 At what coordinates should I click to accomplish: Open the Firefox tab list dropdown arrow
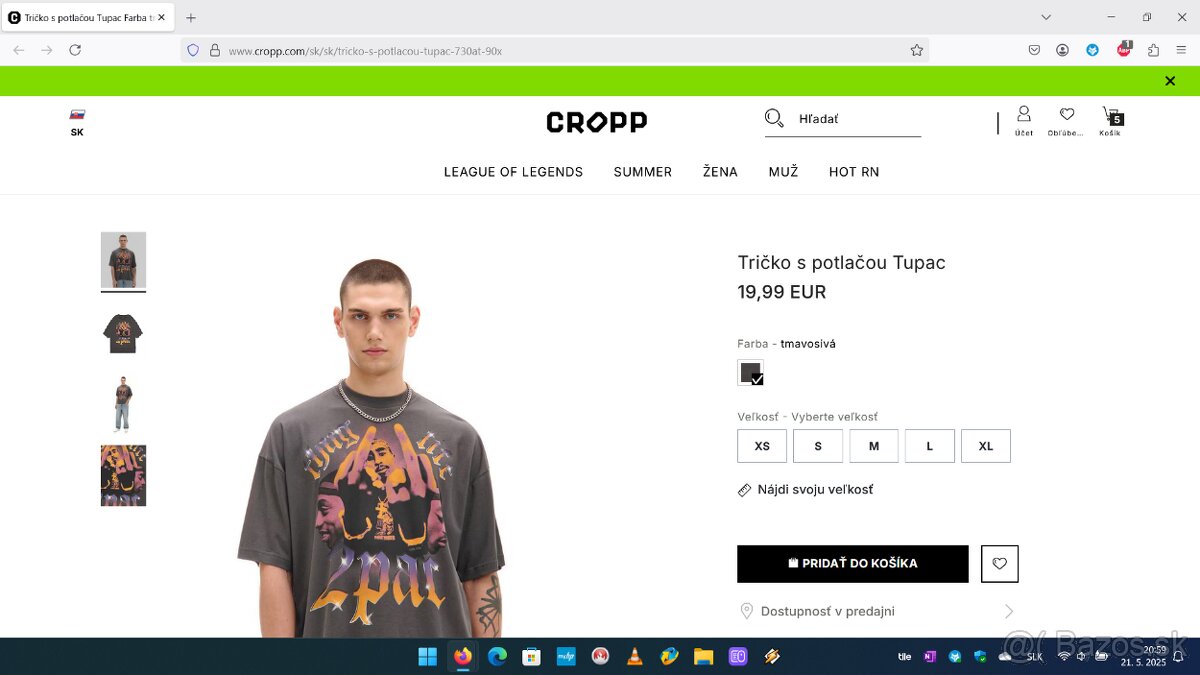click(x=1046, y=17)
